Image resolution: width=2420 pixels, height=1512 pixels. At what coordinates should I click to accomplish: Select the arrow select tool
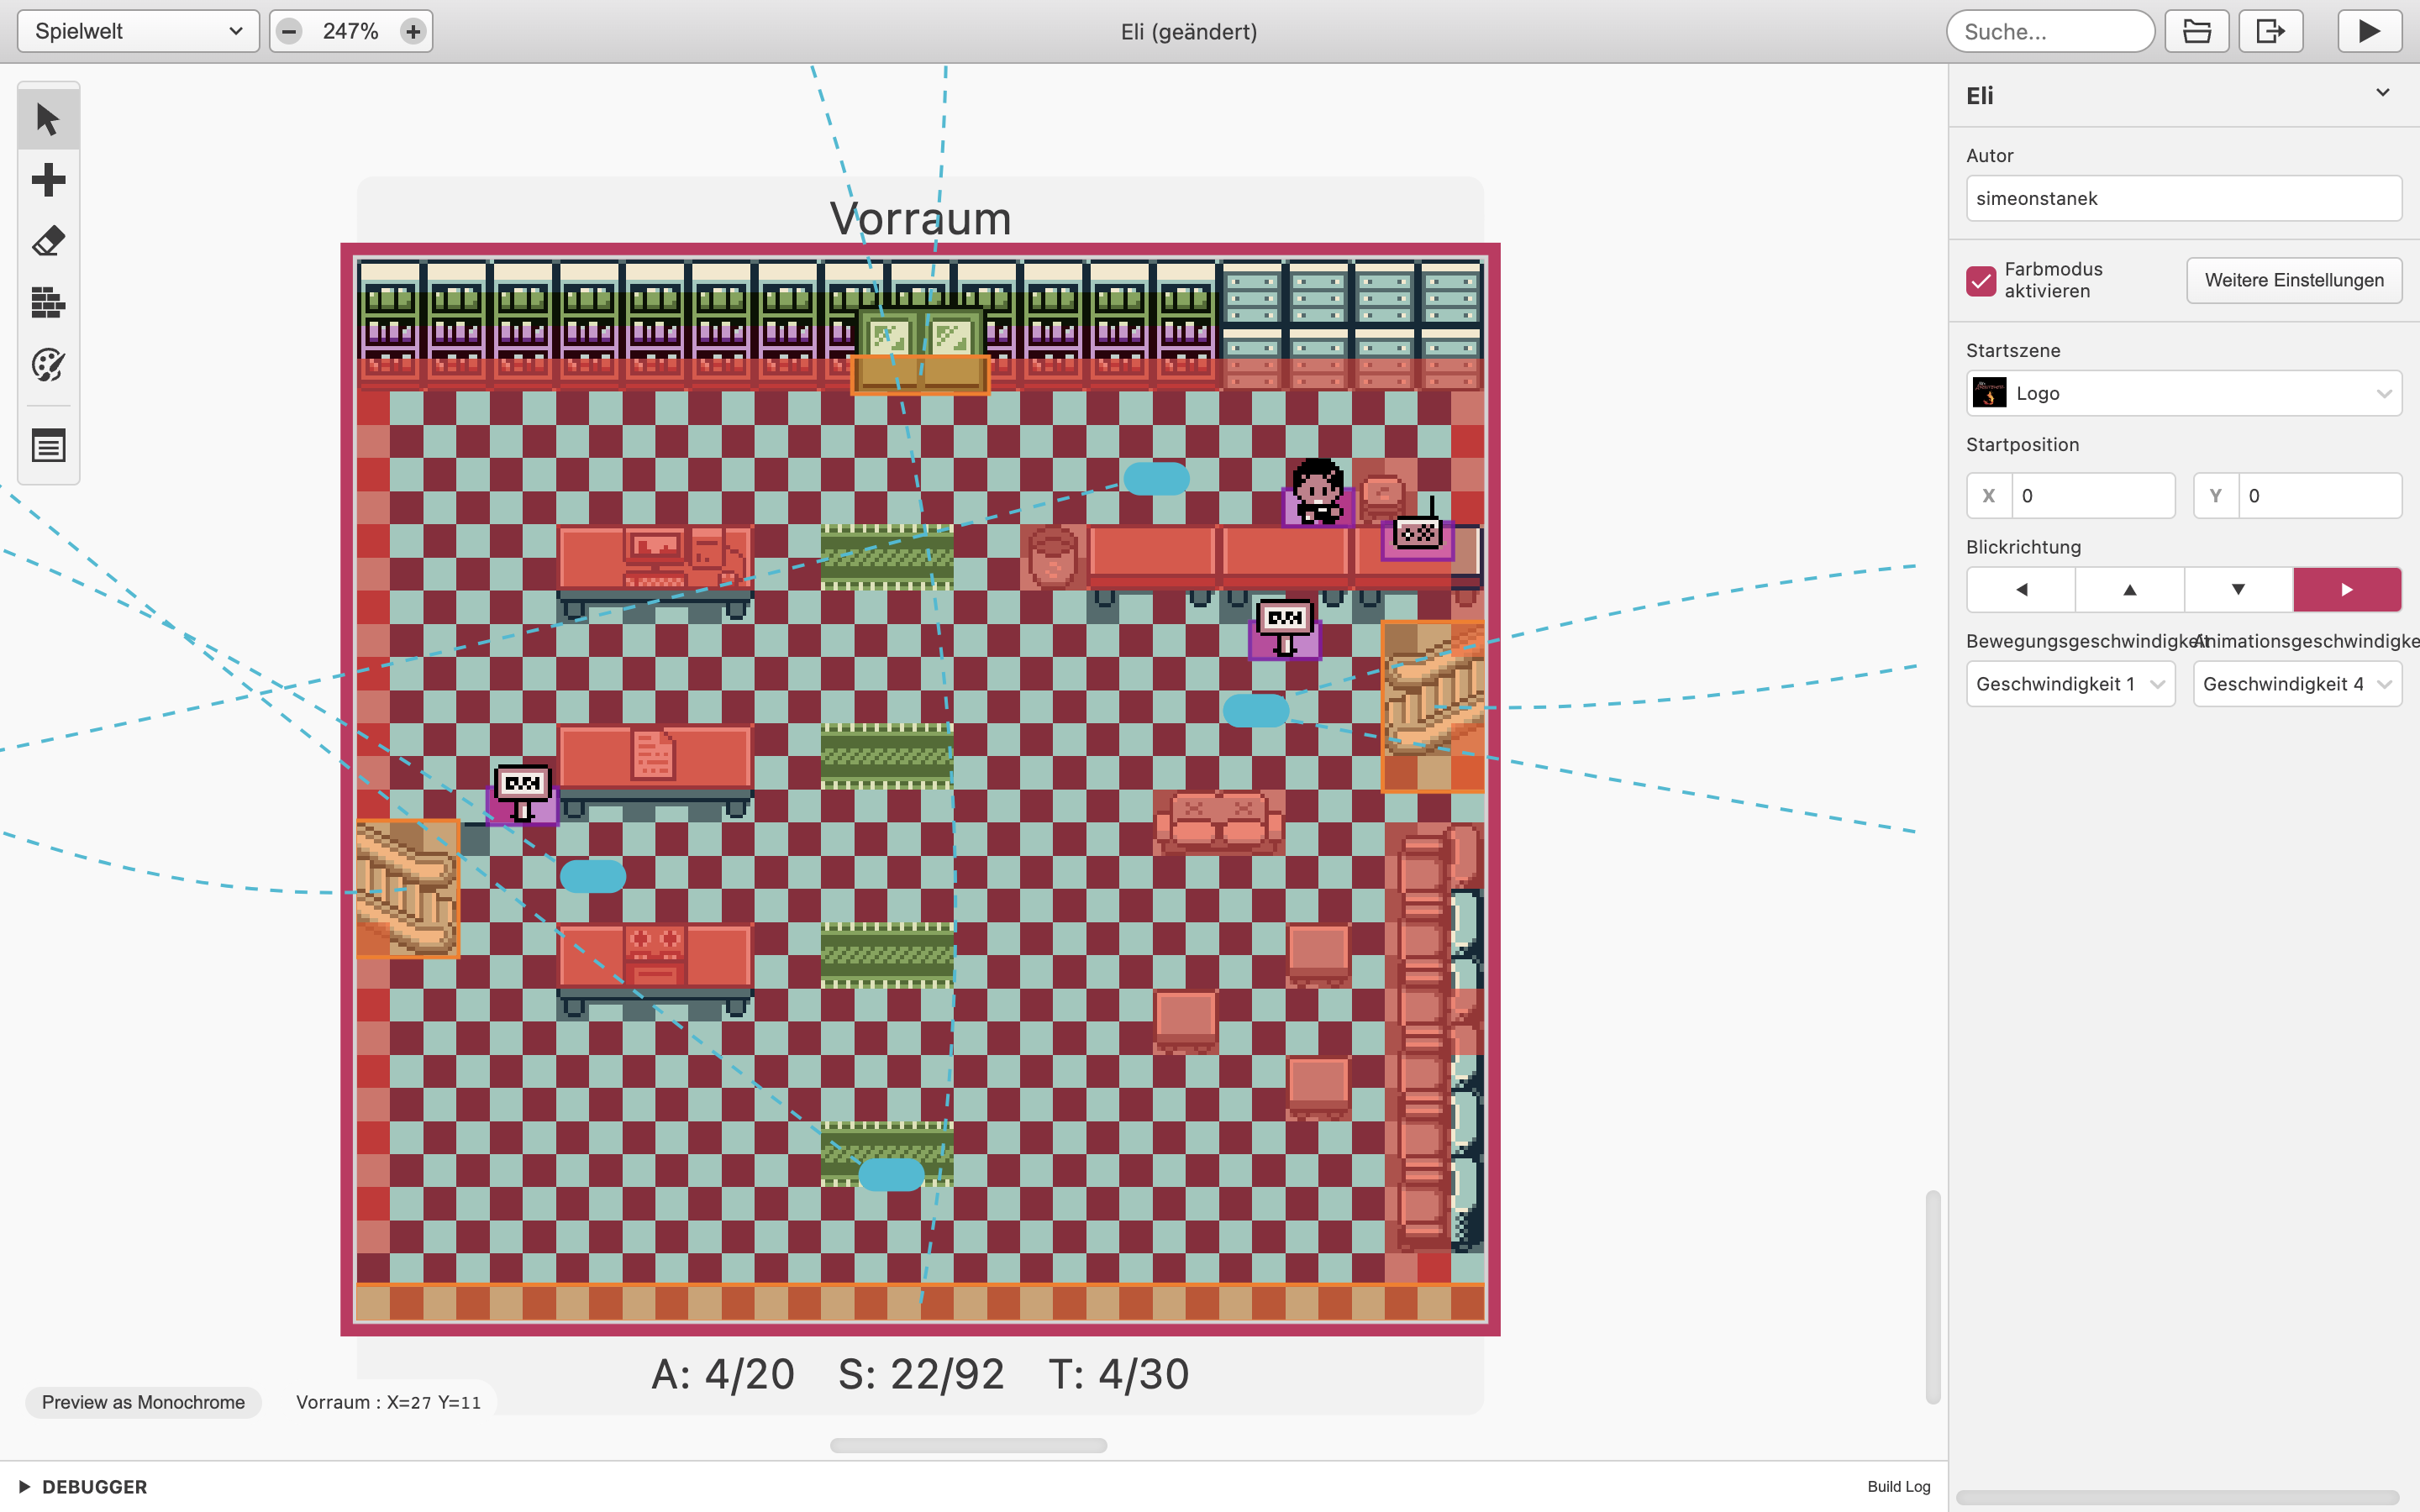tap(48, 119)
